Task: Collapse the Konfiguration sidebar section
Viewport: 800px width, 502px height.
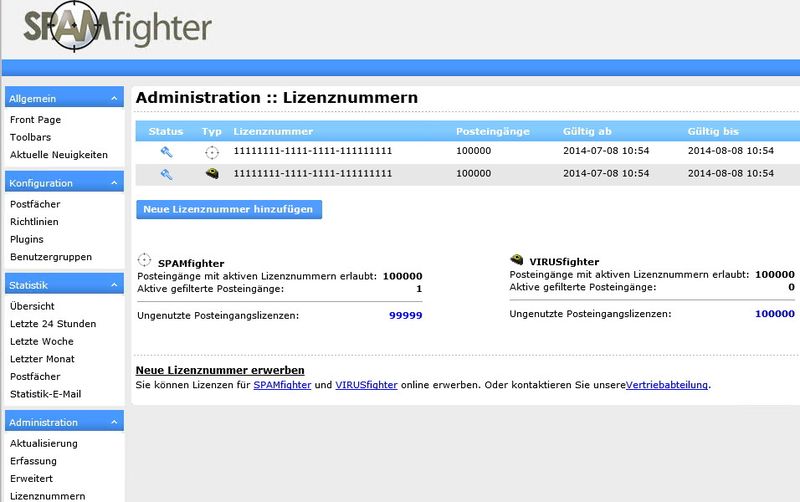Action: pos(114,183)
